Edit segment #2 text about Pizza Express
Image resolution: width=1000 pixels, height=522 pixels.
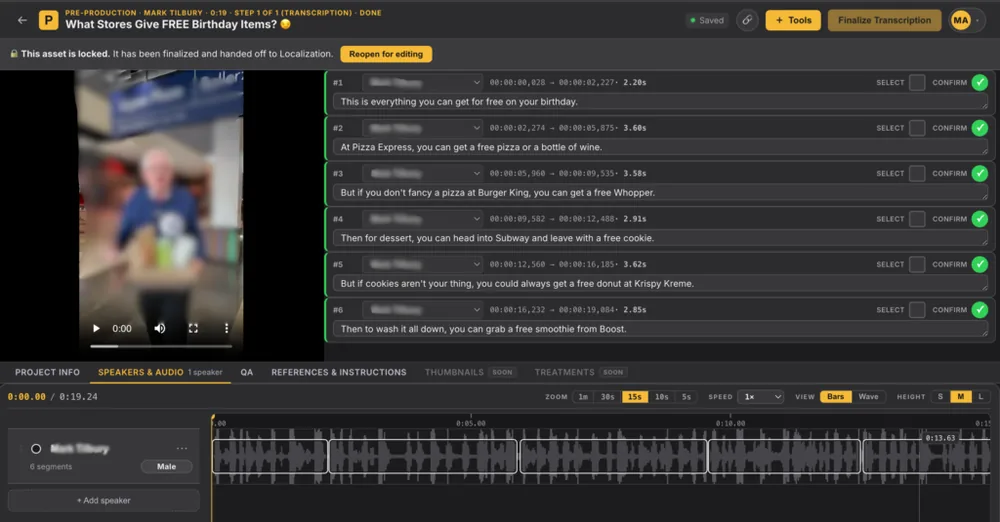[x=660, y=147]
